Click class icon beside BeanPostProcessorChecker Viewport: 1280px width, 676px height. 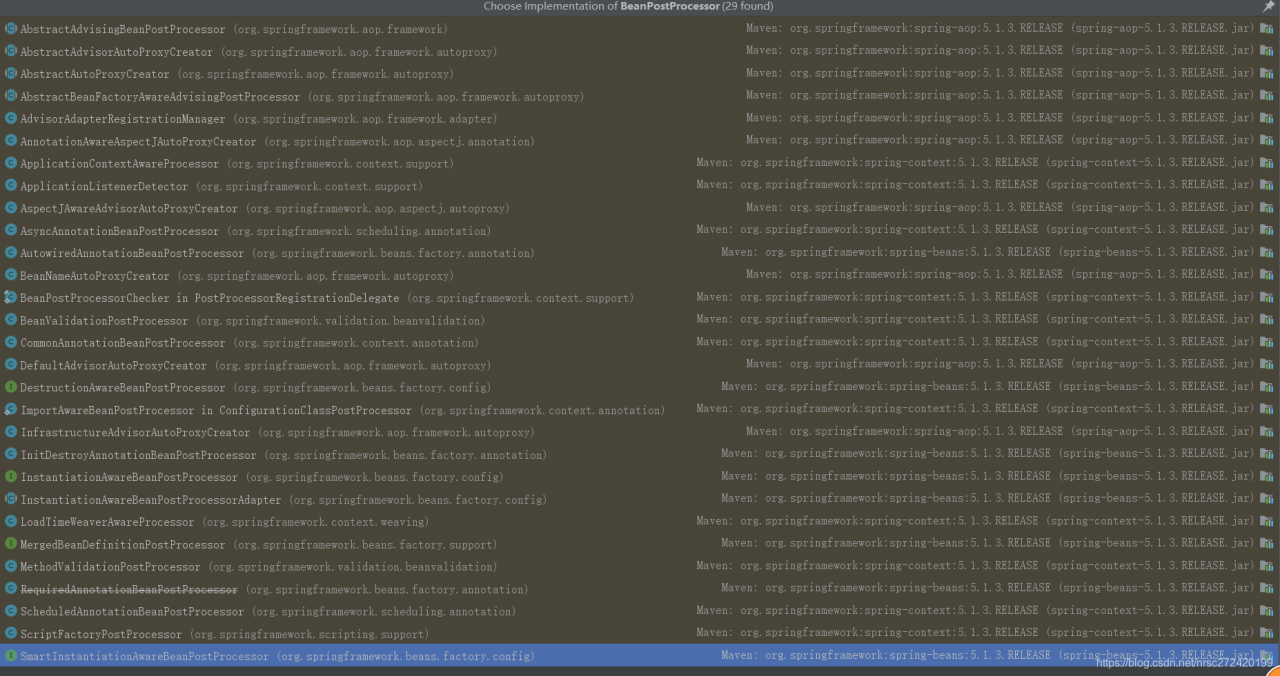coord(11,297)
